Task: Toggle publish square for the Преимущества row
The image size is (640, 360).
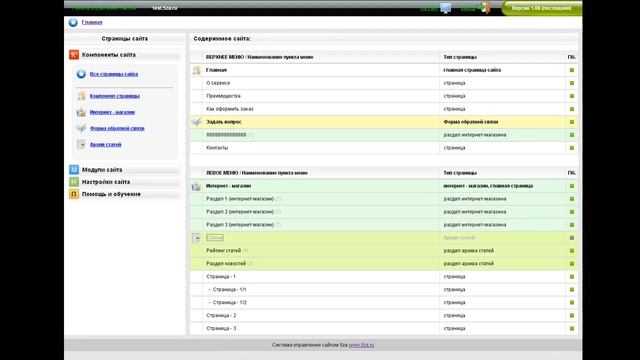Action: point(572,96)
